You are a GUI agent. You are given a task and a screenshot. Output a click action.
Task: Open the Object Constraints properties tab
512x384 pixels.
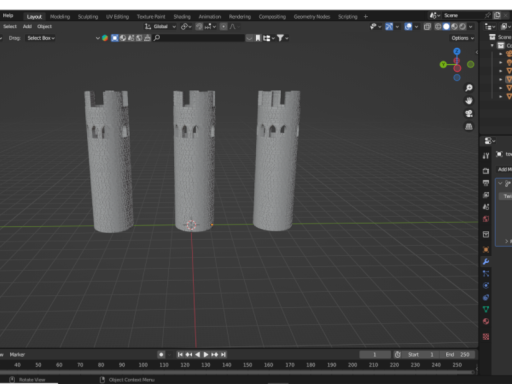486,297
